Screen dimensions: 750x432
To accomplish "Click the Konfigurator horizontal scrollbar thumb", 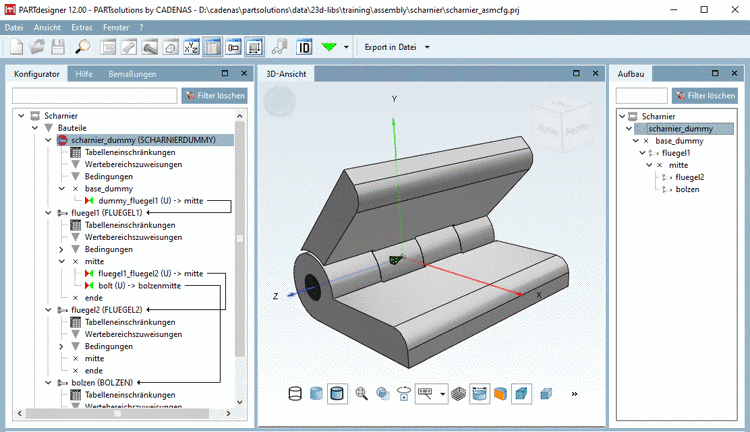I will tap(117, 413).
